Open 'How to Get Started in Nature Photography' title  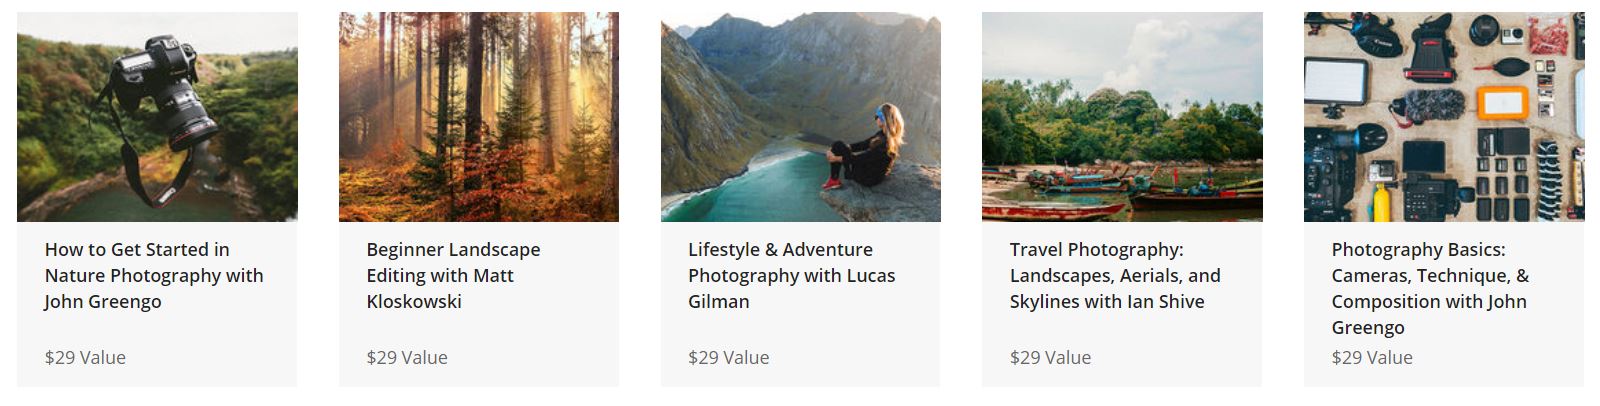point(154,275)
